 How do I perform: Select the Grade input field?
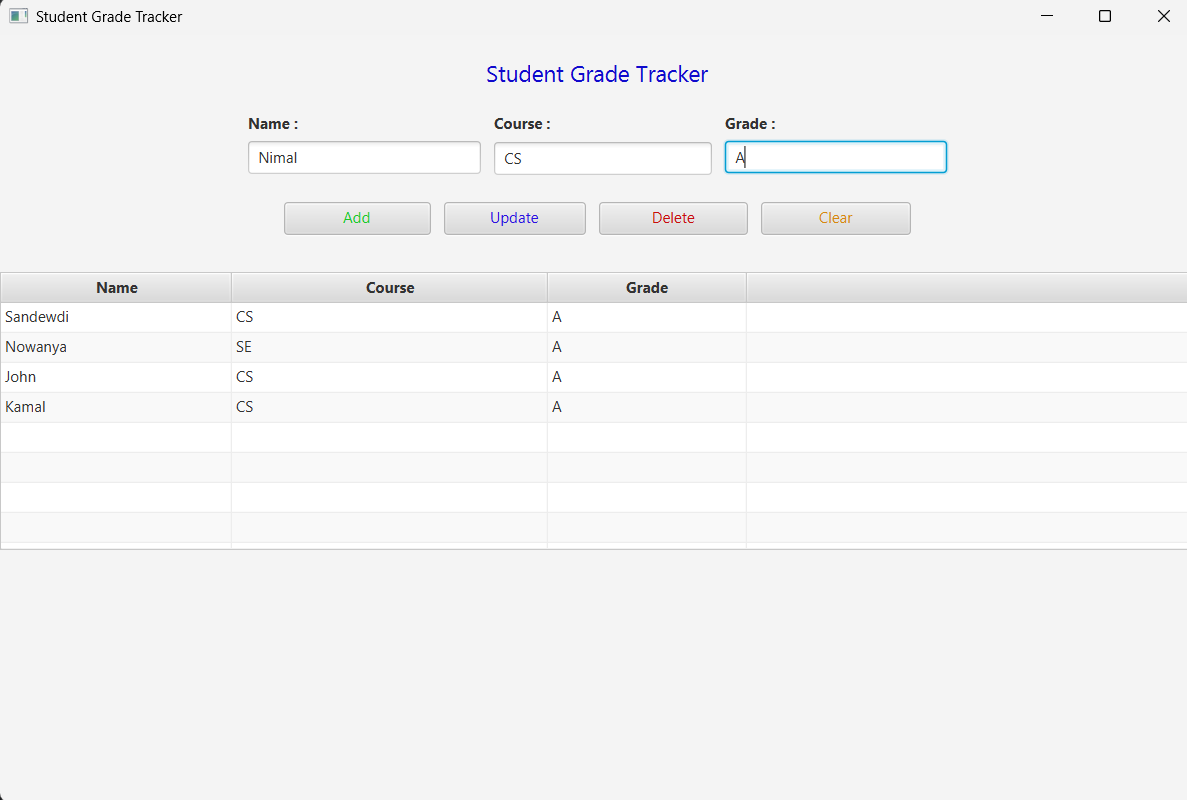835,157
